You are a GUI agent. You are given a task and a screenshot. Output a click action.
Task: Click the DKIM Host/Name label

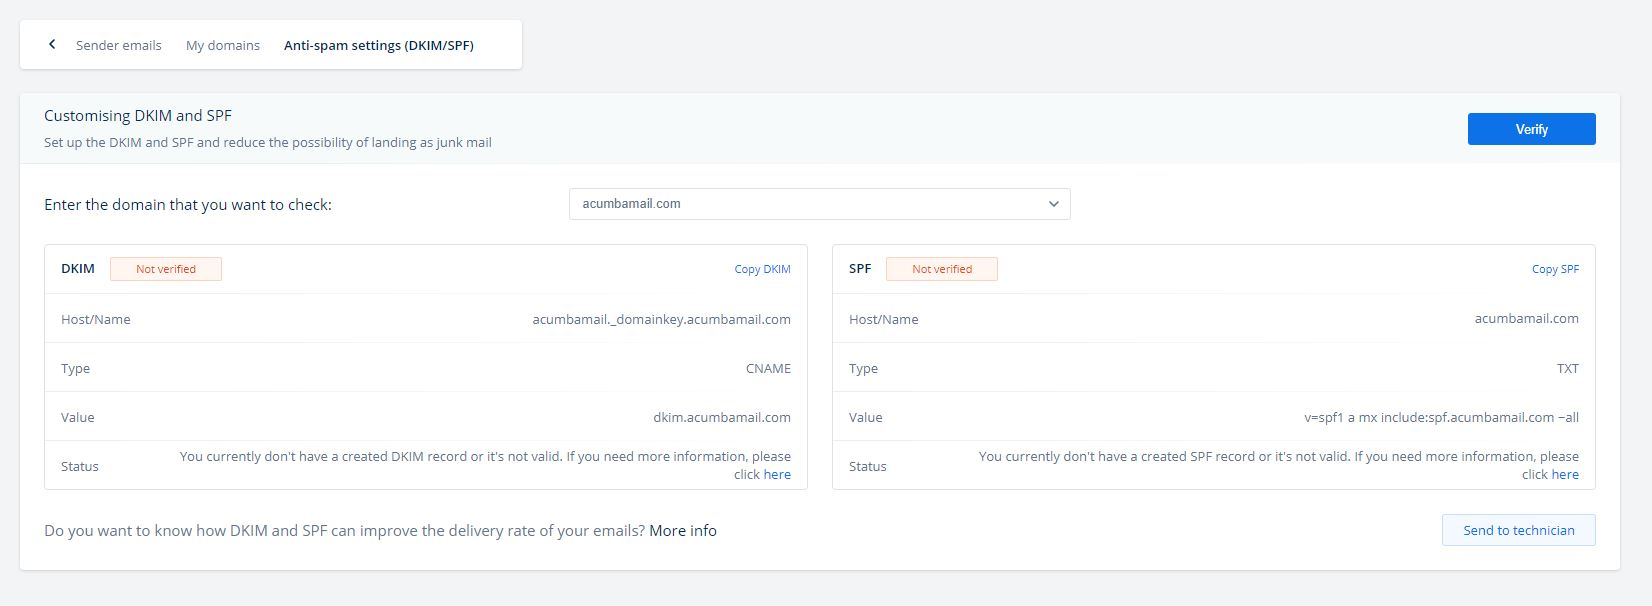point(96,319)
